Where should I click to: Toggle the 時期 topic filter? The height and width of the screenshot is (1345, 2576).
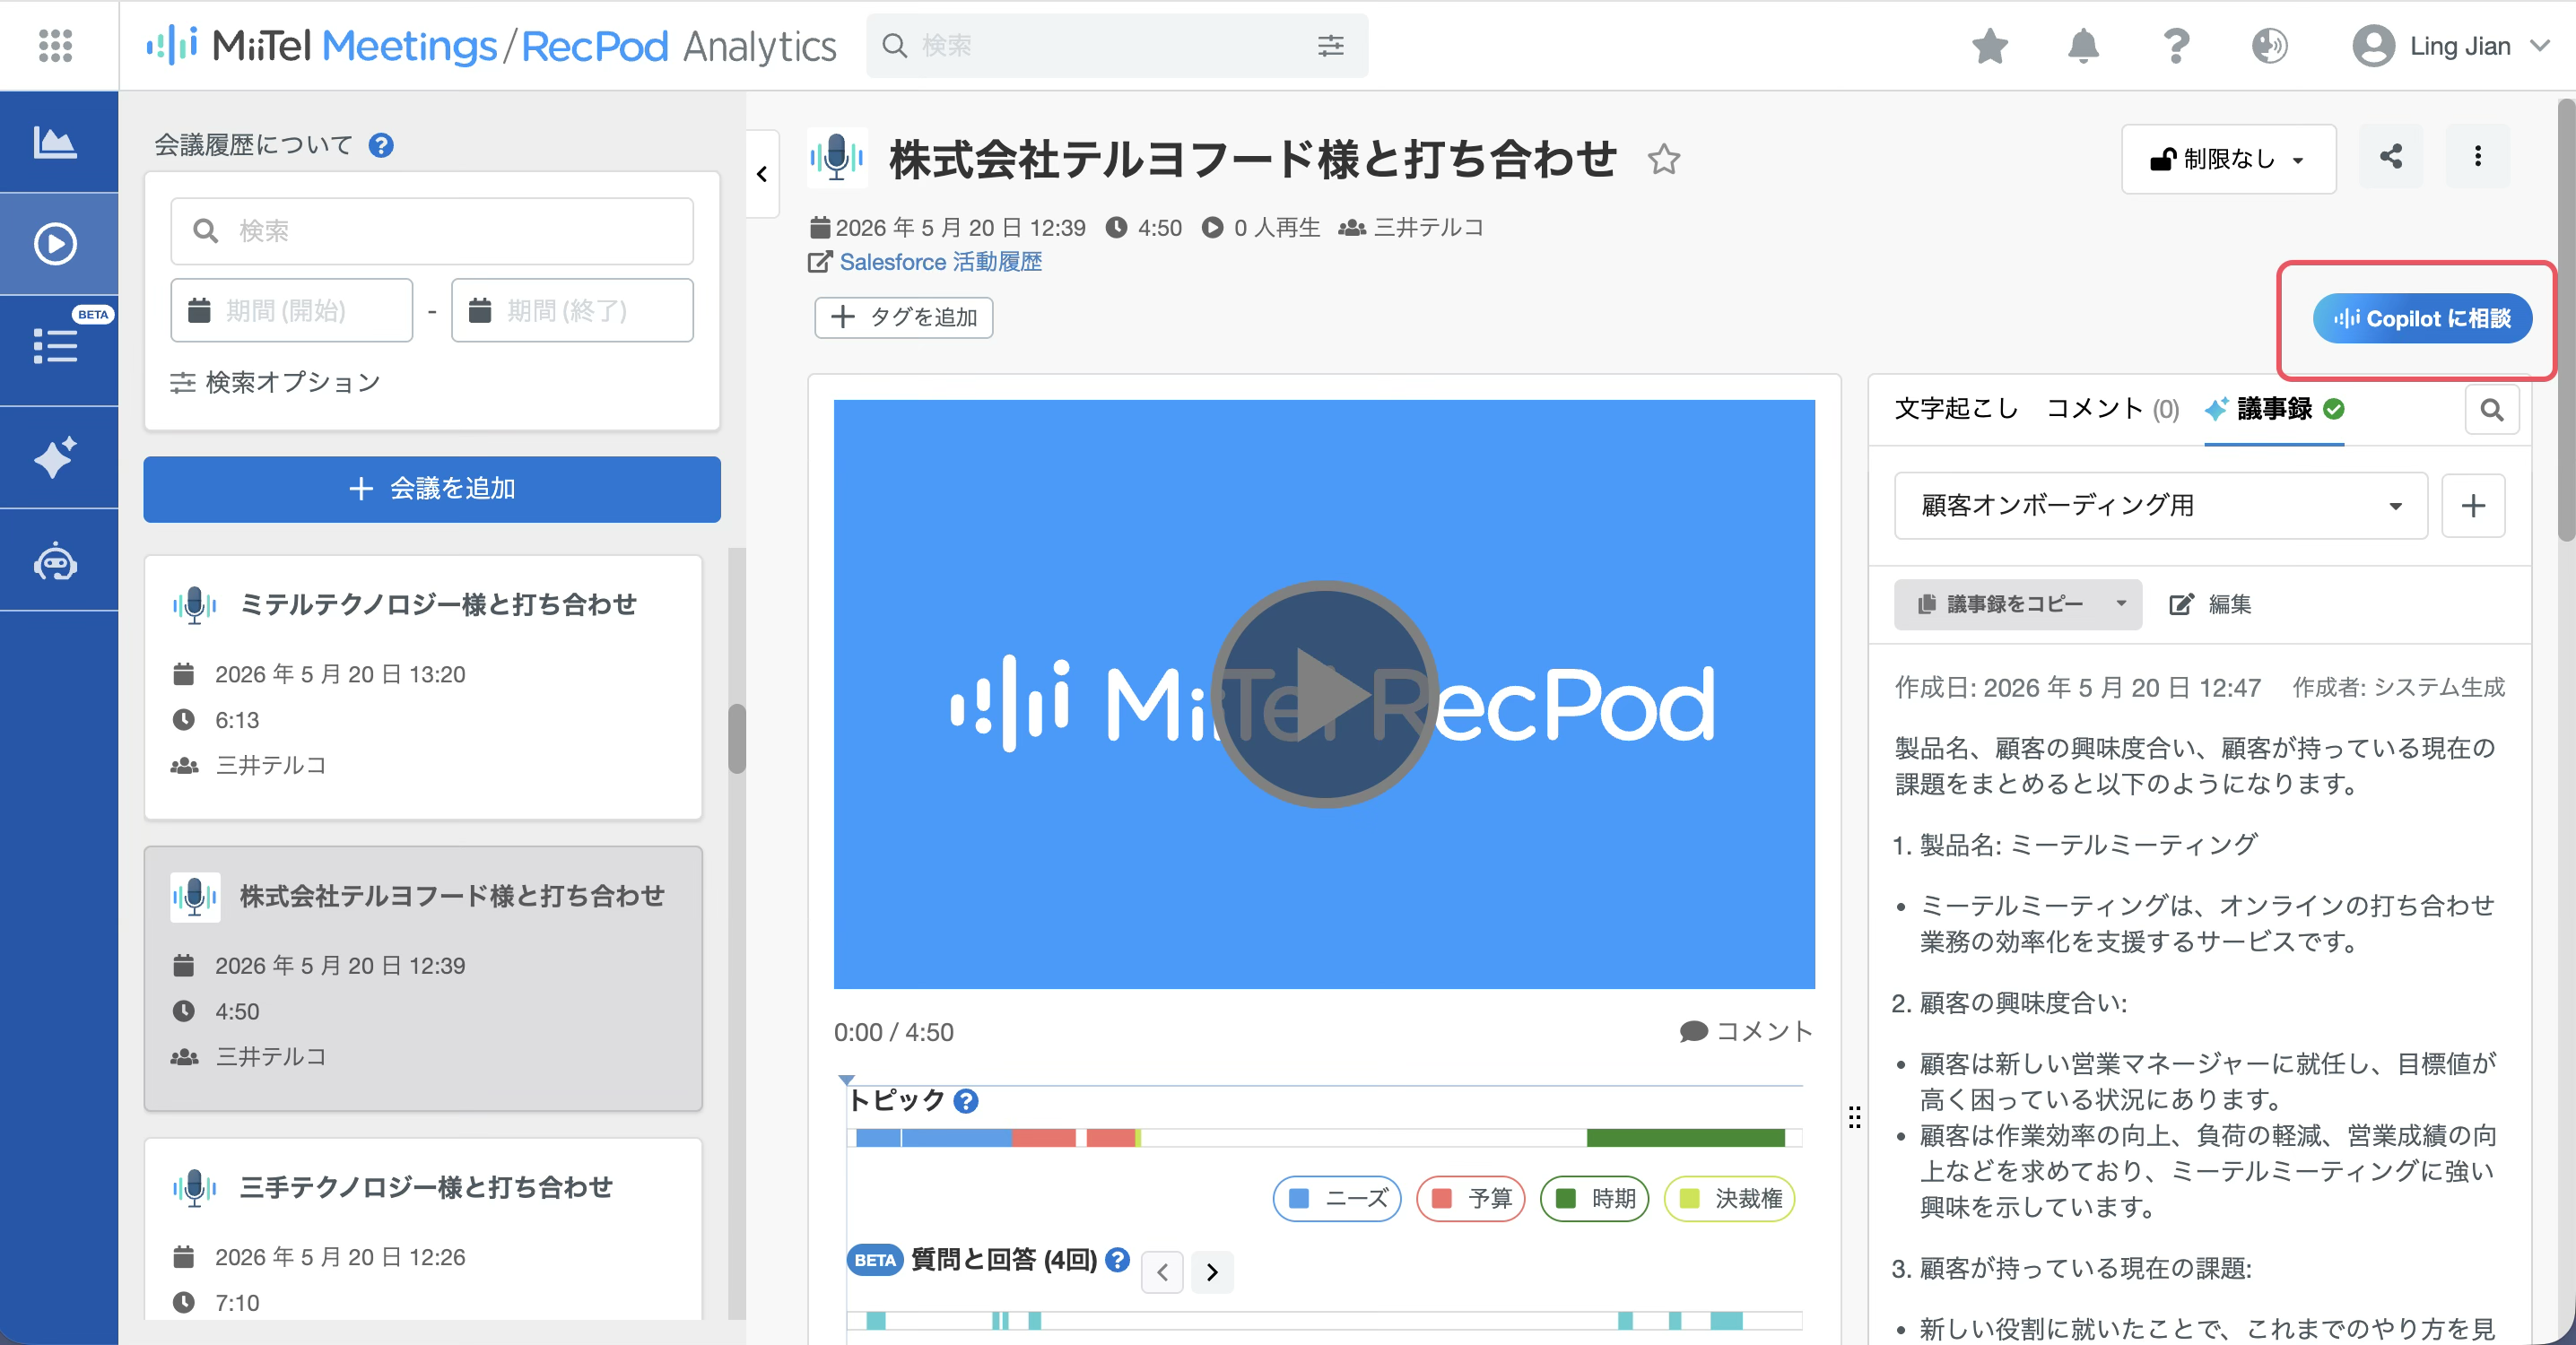(x=1594, y=1198)
